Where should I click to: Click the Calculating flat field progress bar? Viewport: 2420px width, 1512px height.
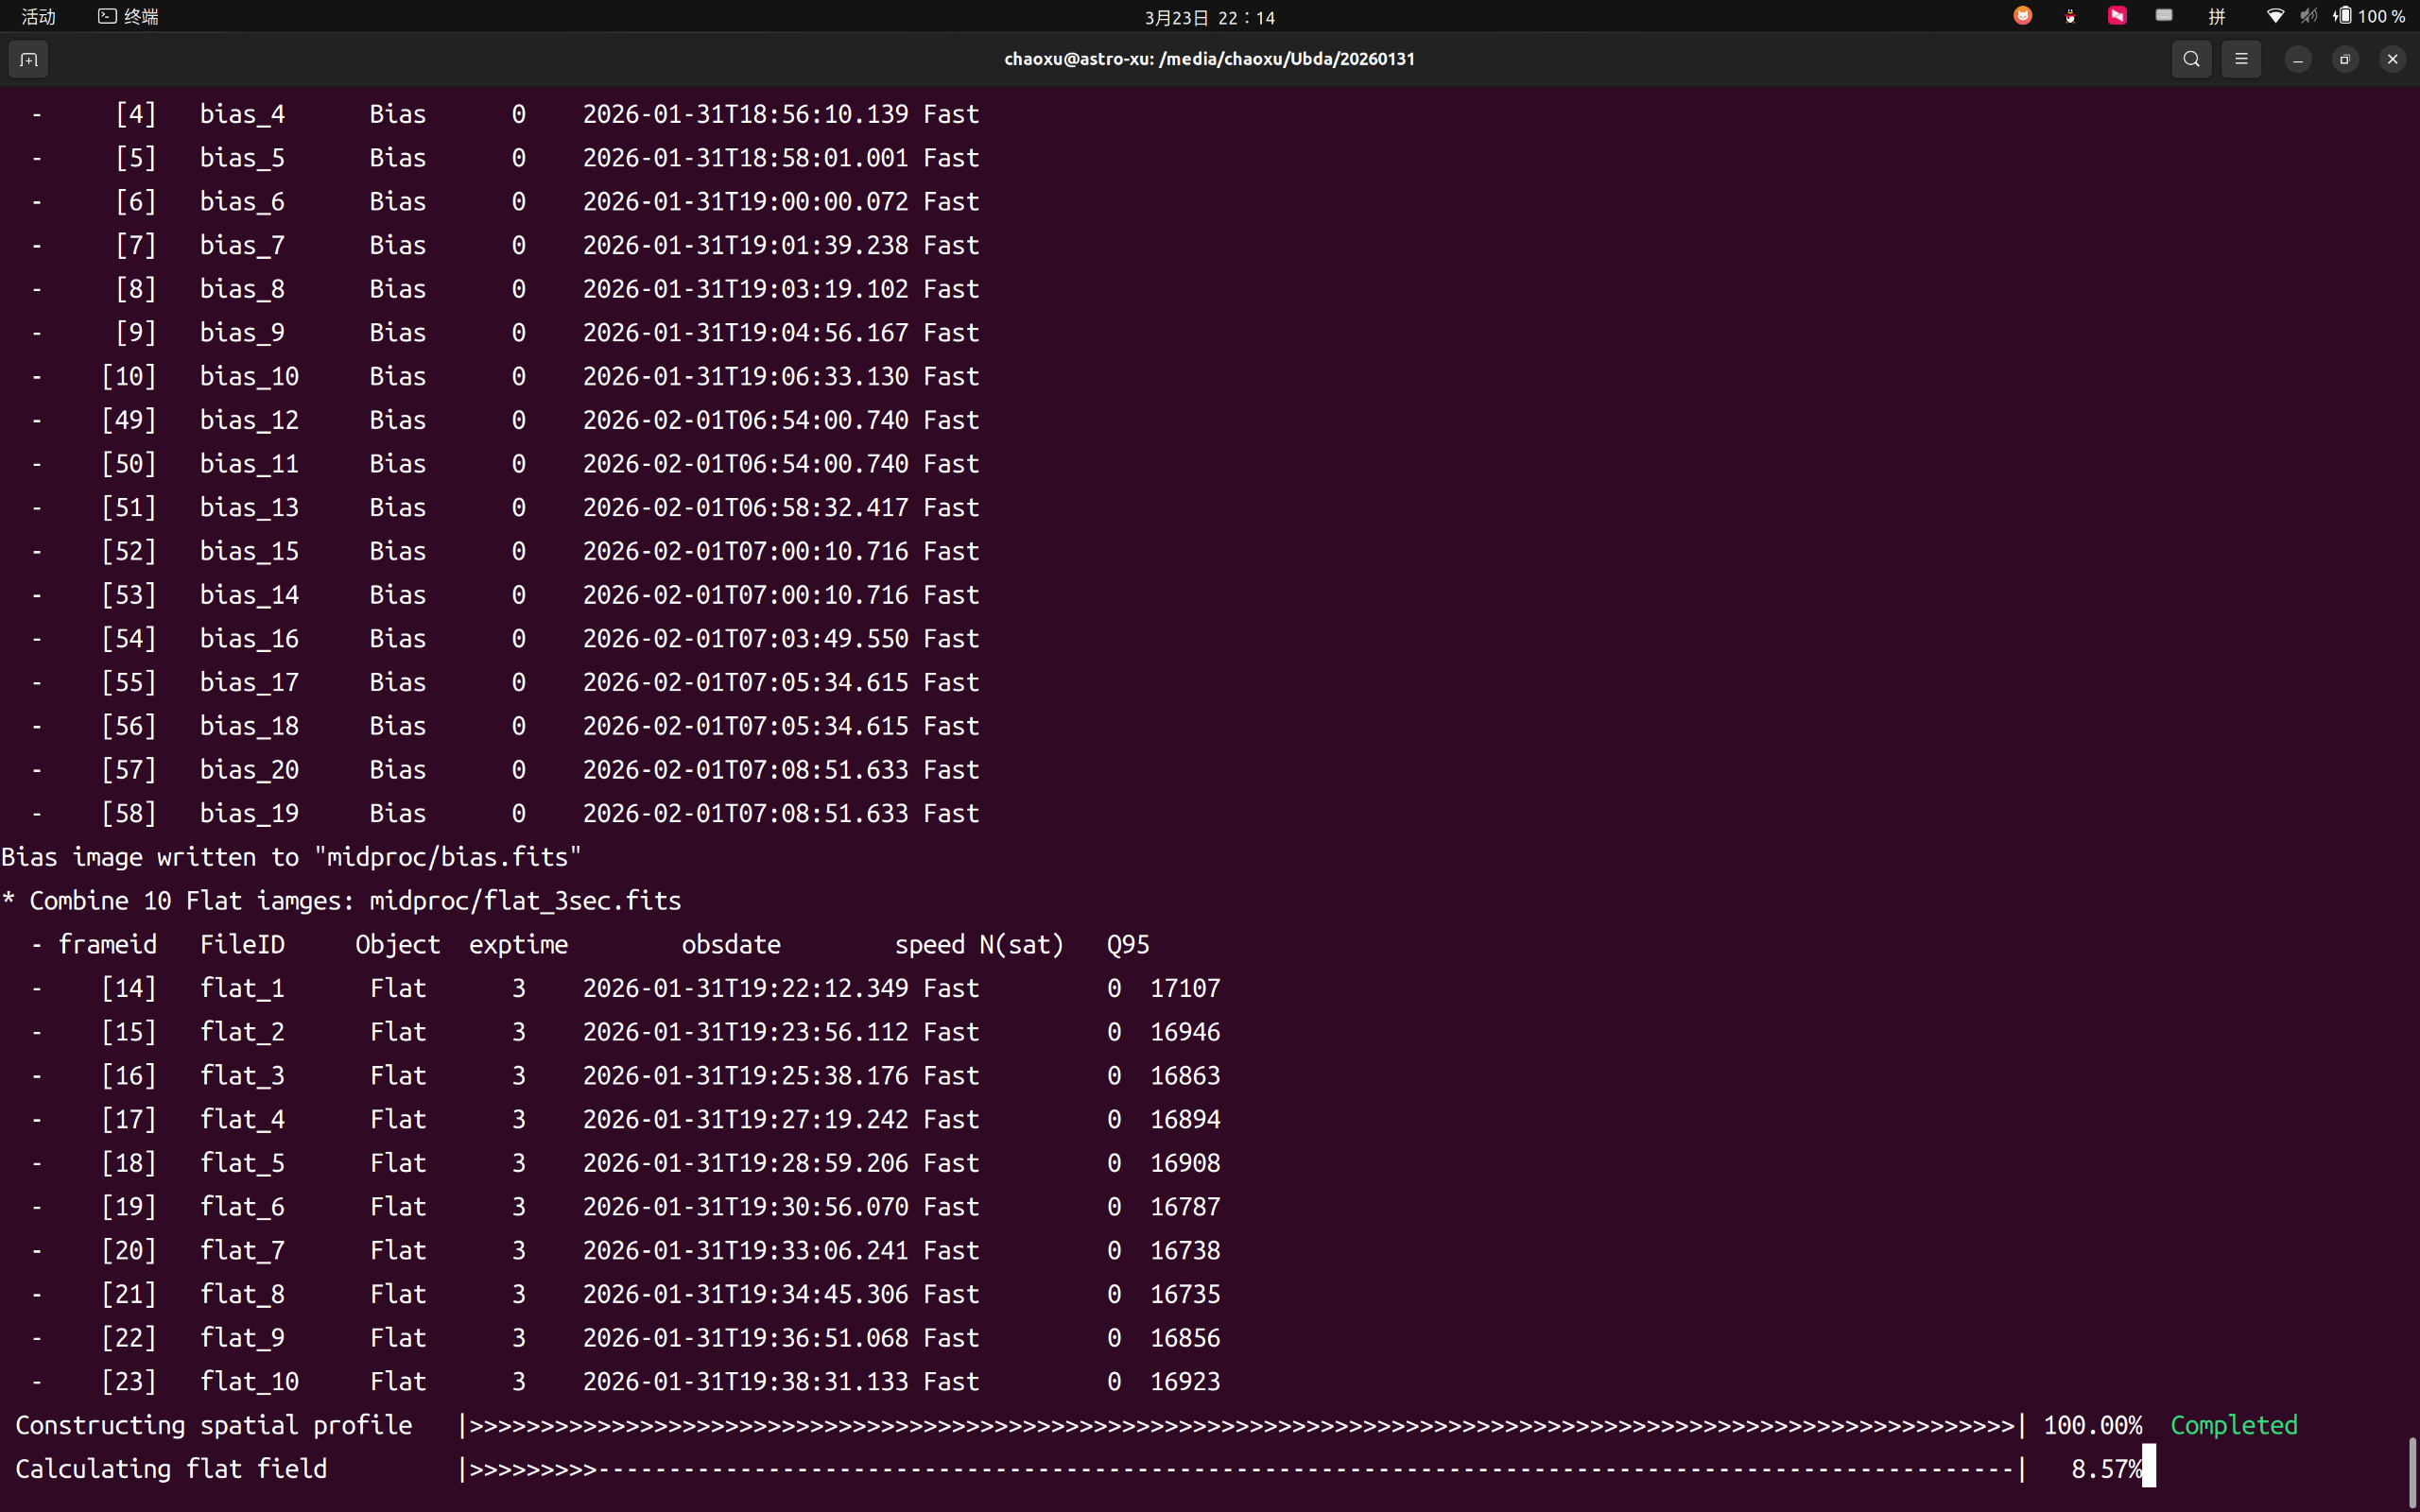tap(1240, 1469)
